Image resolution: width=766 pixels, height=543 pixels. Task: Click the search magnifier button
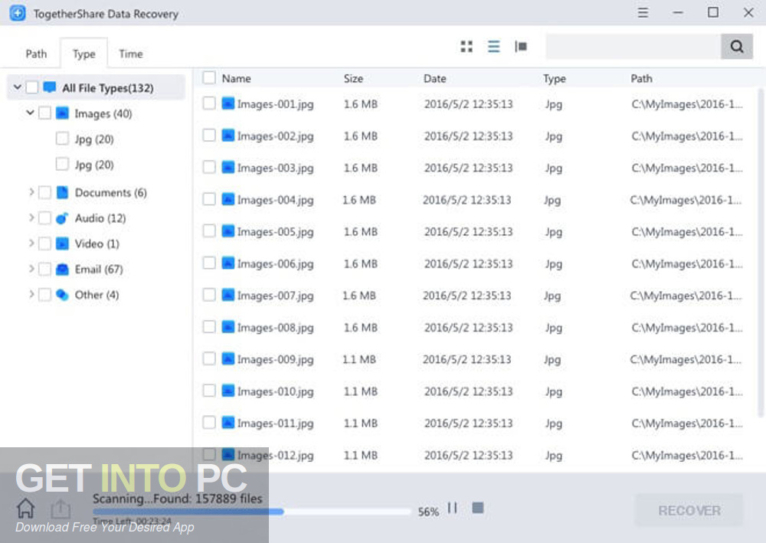click(x=737, y=46)
